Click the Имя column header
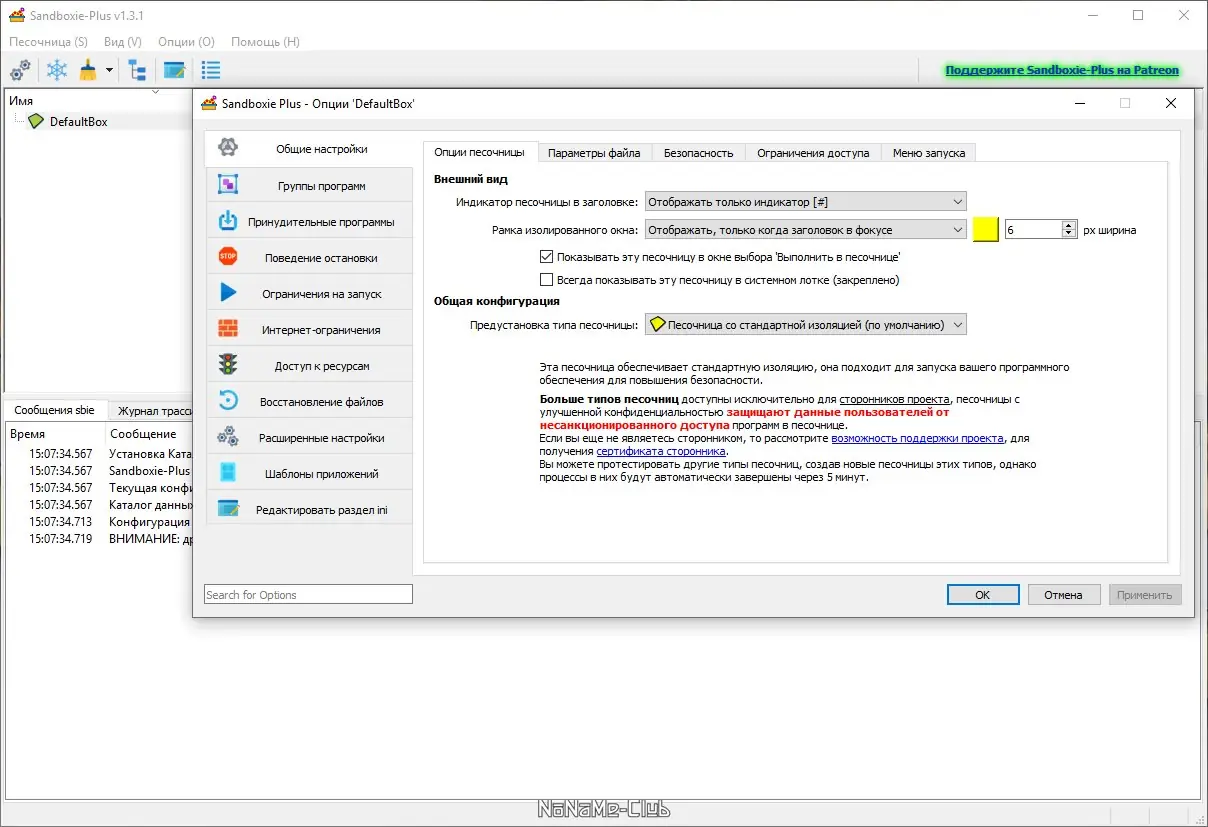Image resolution: width=1208 pixels, height=827 pixels. pos(21,101)
